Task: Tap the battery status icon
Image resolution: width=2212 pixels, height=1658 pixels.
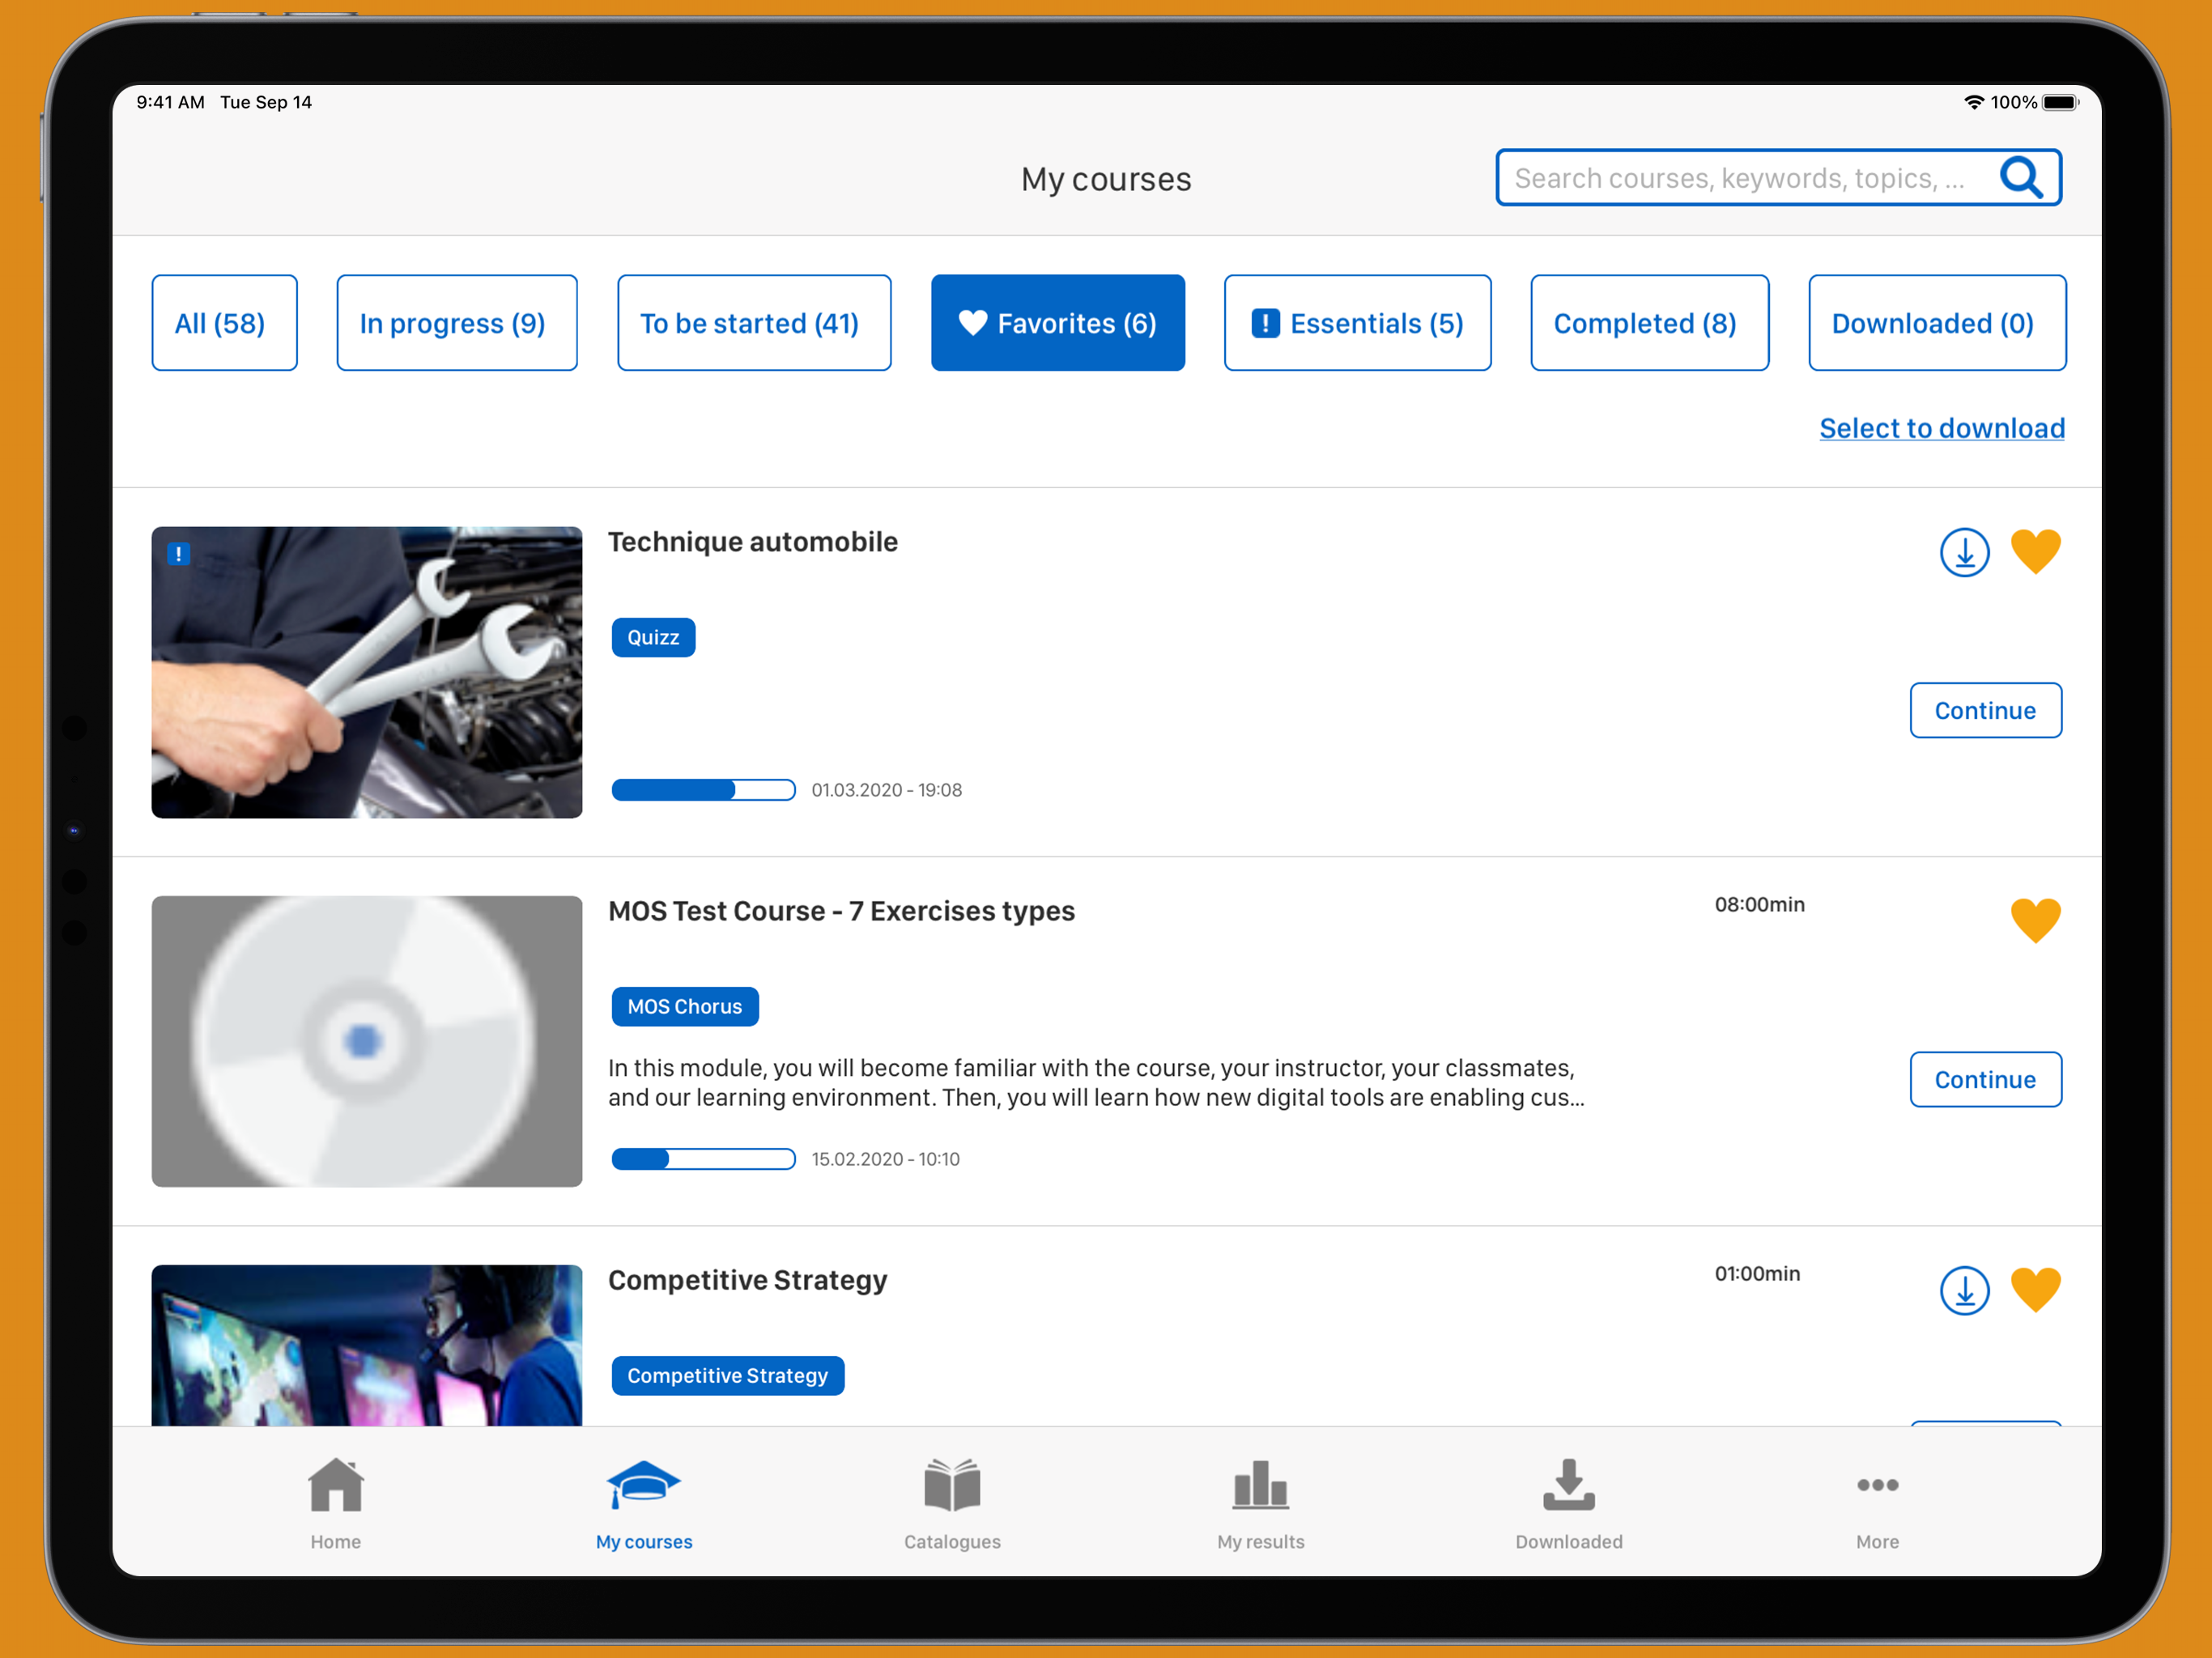Action: pyautogui.click(x=2060, y=102)
